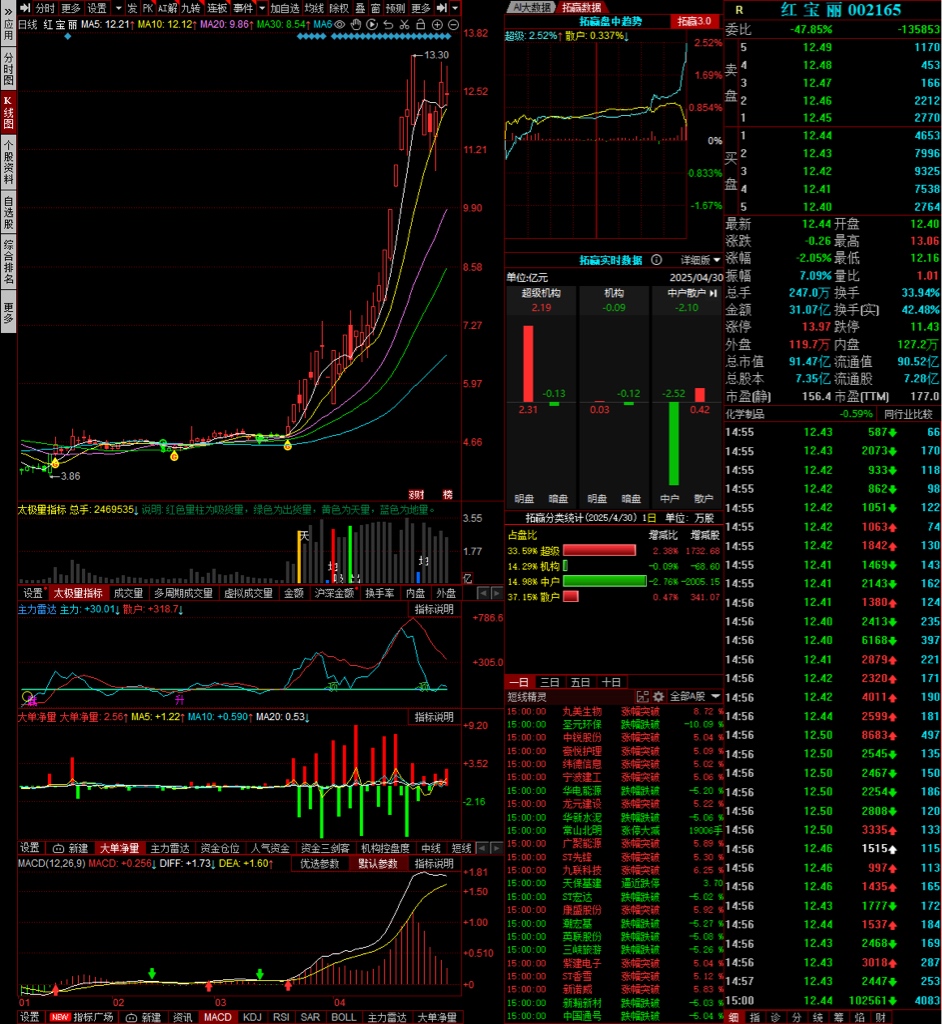Click the yellow marker on the K-line near 3.86

click(x=56, y=463)
